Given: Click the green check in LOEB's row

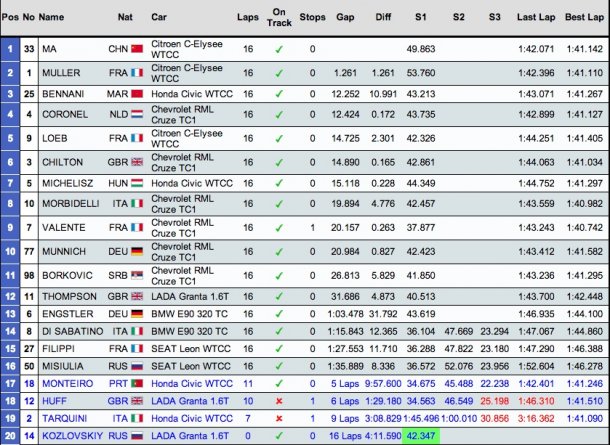Looking at the screenshot, I should (279, 138).
